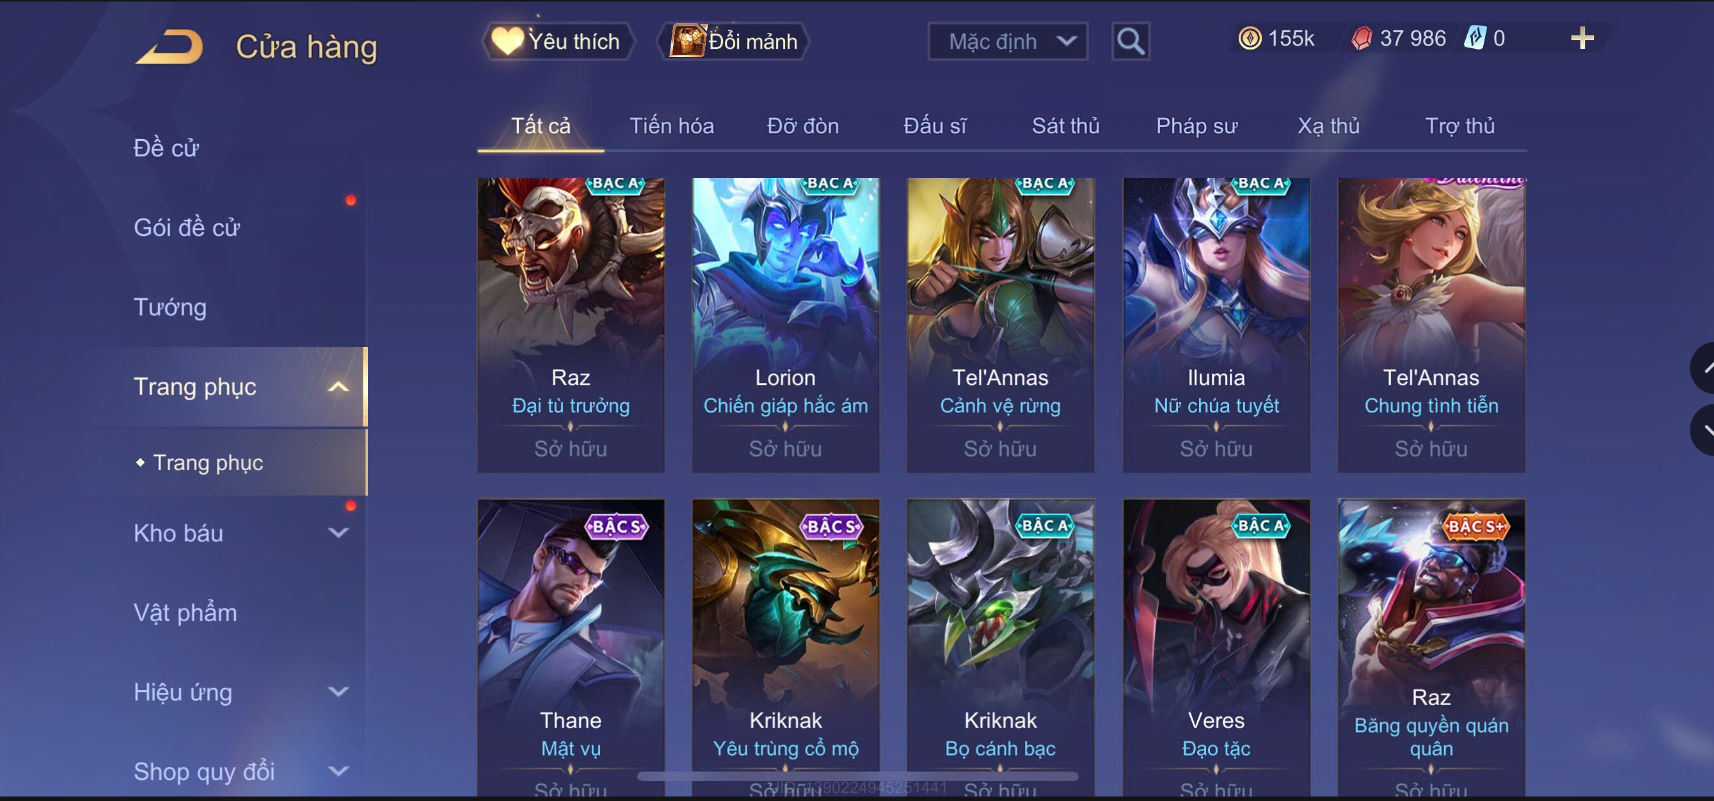Collapse the Trang phục sidebar section

[x=339, y=387]
